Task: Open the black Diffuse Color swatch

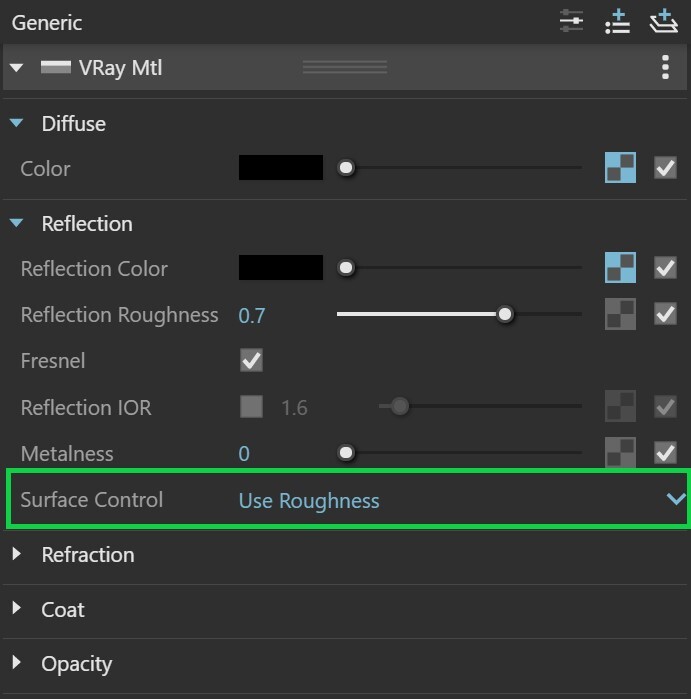Action: 281,168
